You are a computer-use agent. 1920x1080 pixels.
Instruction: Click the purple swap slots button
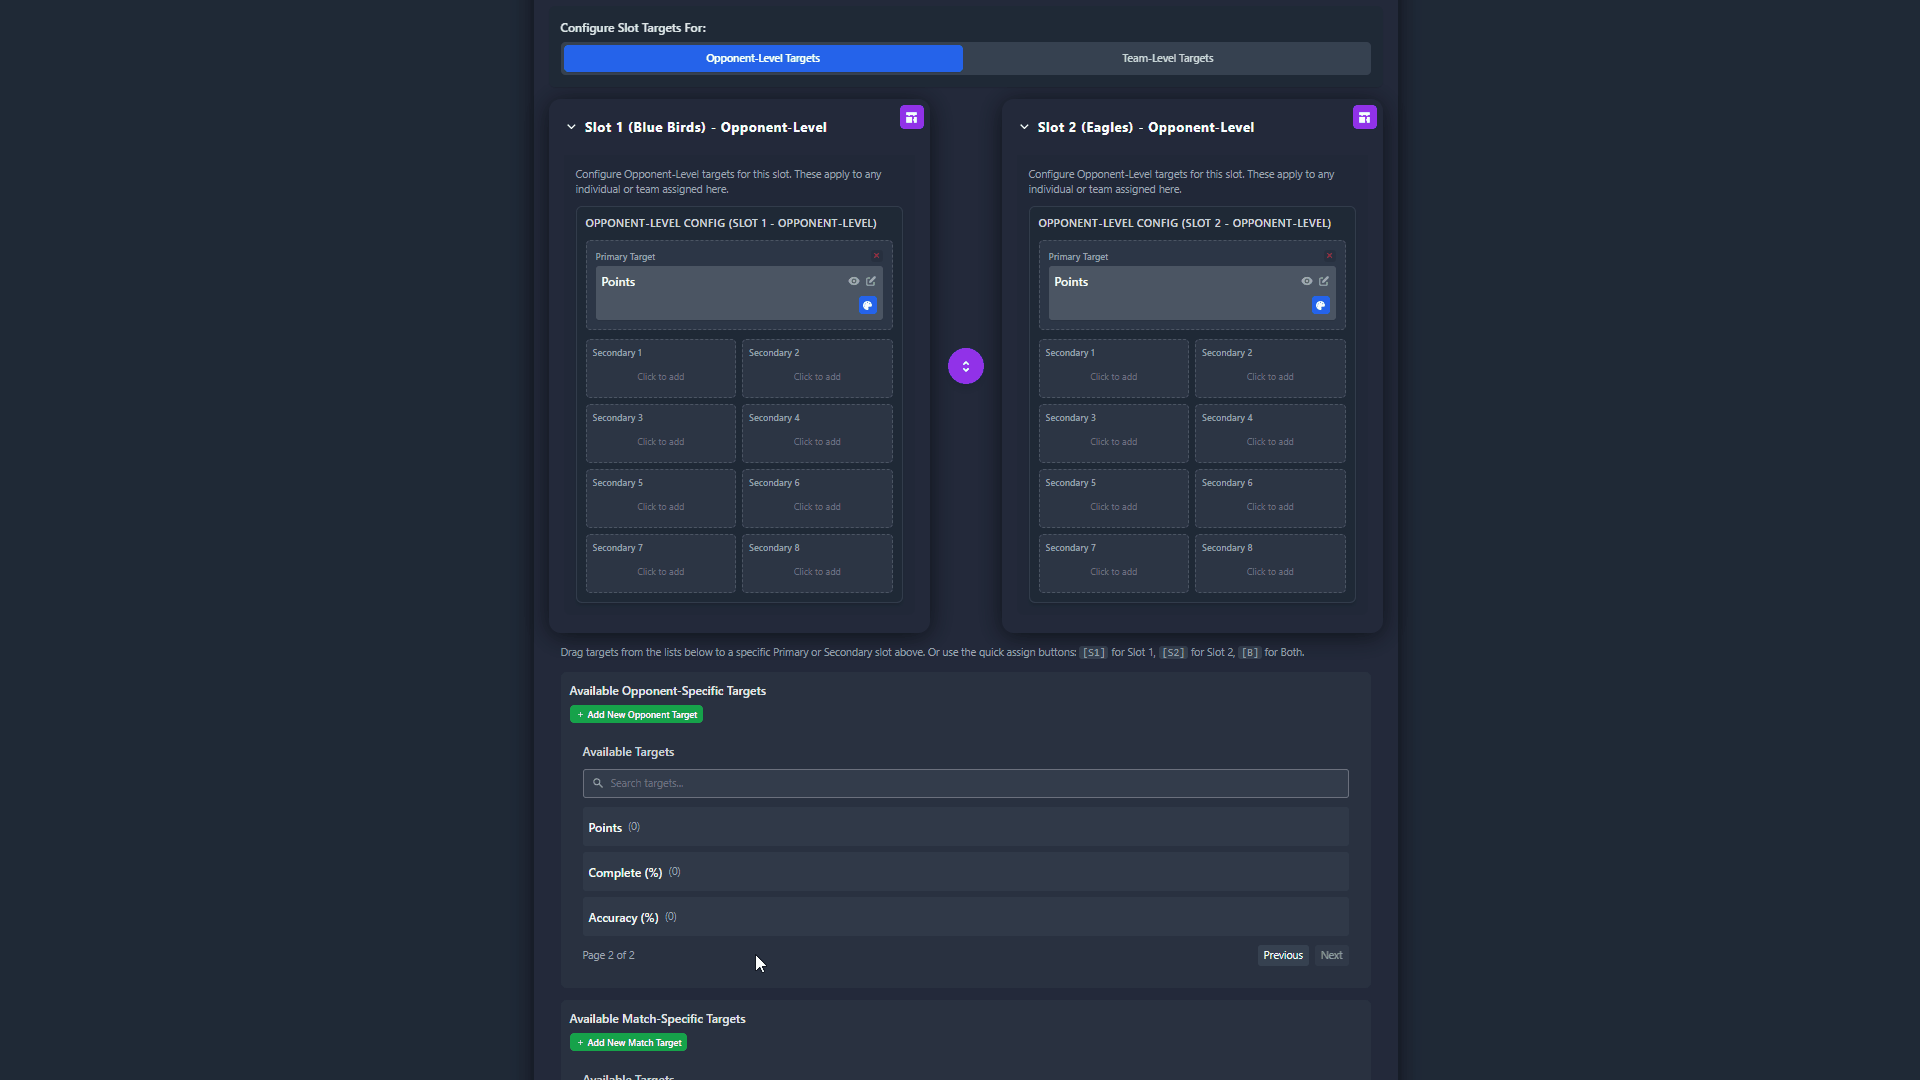click(x=965, y=366)
